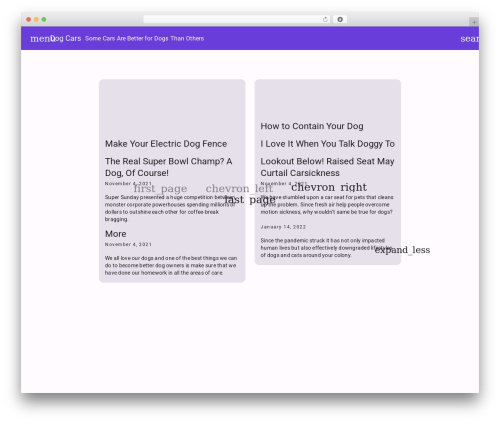500x423 pixels.
Task: Click the date 'November 4, 2021' under More
Action: click(x=128, y=244)
